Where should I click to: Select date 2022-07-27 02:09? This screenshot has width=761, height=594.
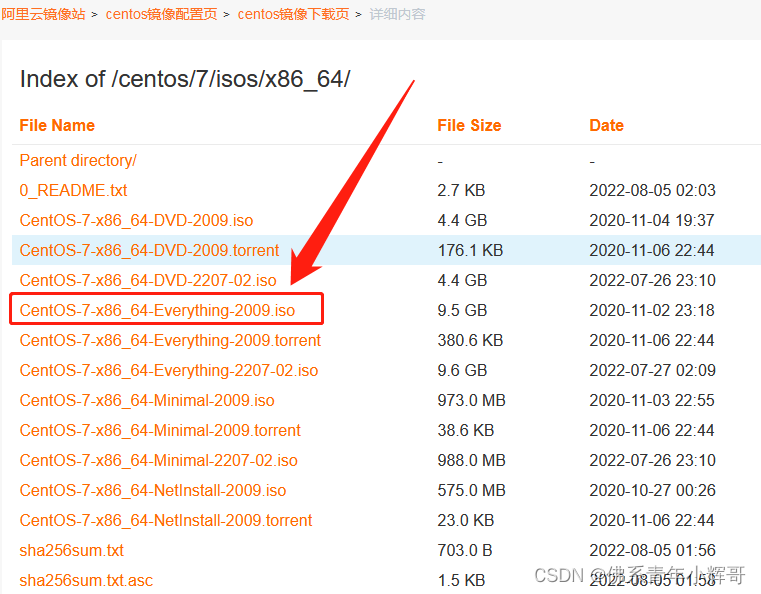tap(652, 371)
